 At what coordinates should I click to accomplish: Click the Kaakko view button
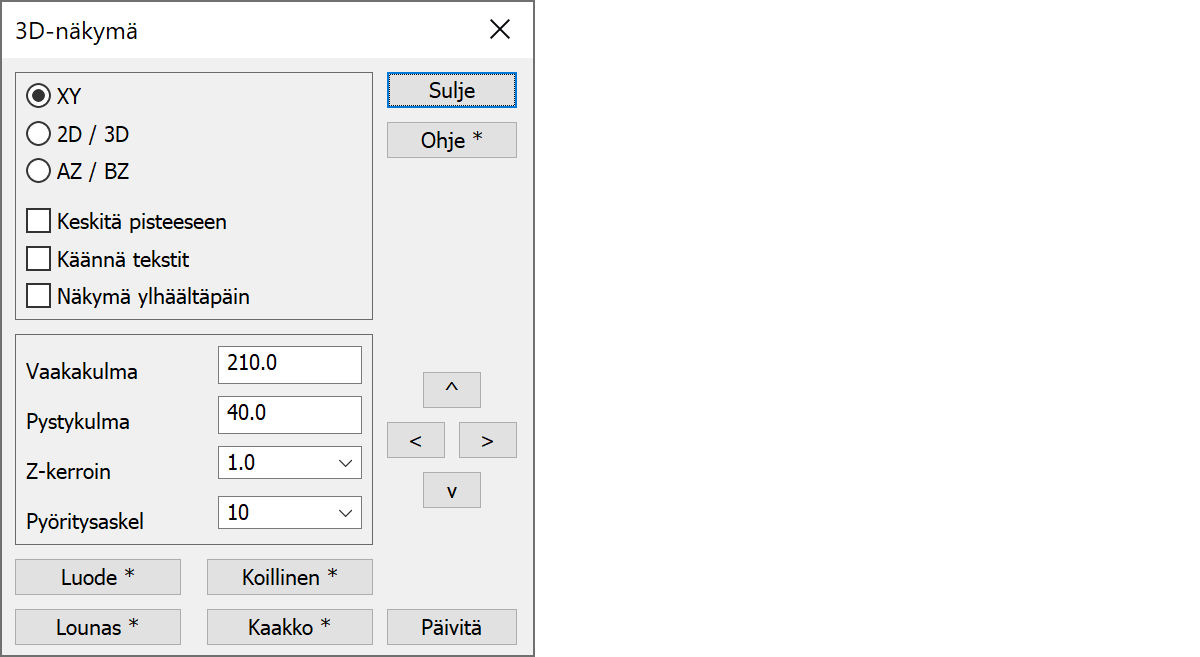coord(289,627)
